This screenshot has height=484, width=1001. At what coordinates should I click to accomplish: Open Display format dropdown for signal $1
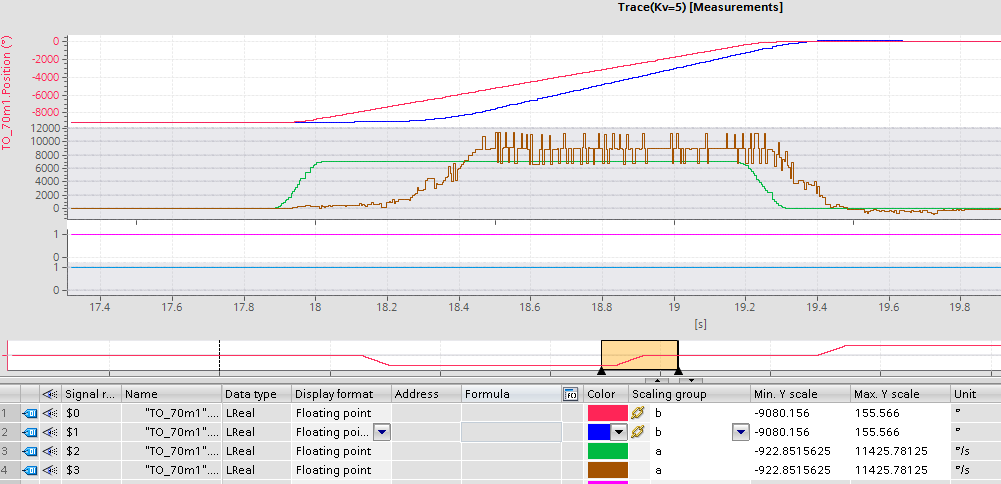tap(382, 432)
